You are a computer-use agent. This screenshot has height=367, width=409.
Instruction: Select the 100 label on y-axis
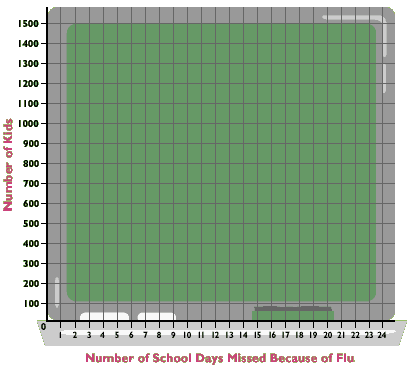[31, 304]
